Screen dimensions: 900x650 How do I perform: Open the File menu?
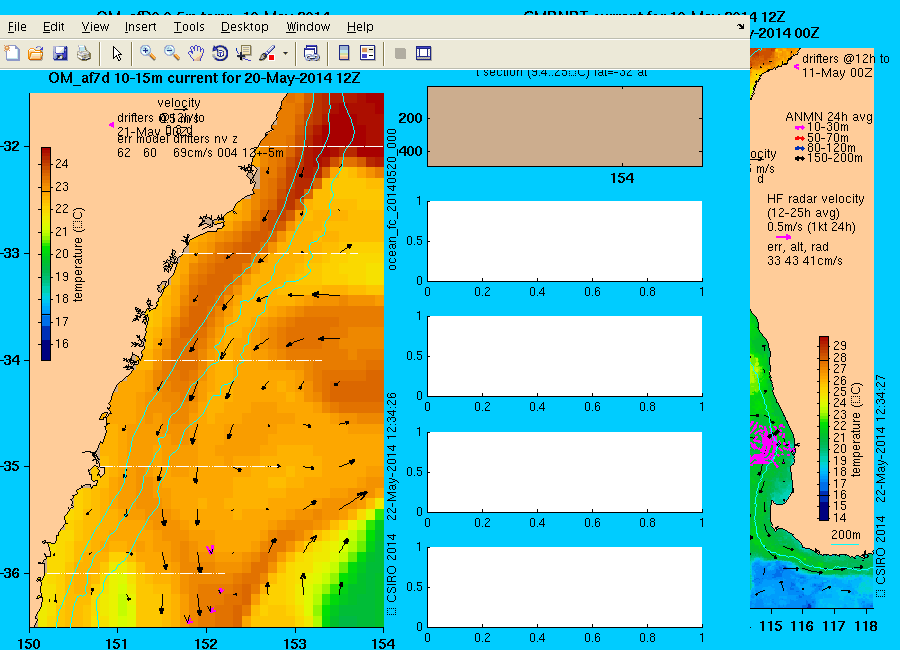pos(17,27)
